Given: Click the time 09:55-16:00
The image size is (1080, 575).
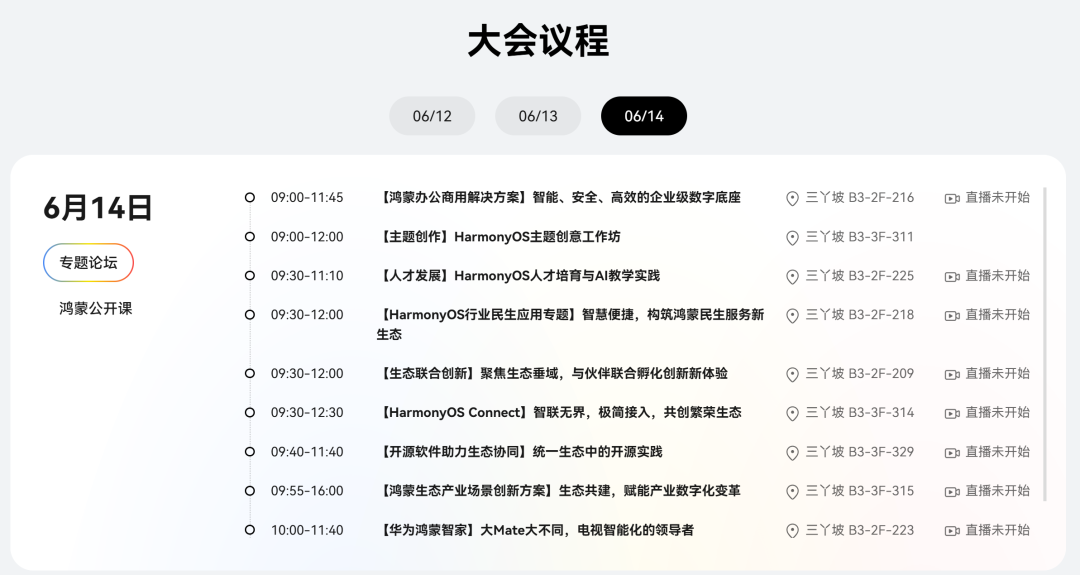Looking at the screenshot, I should tap(307, 491).
